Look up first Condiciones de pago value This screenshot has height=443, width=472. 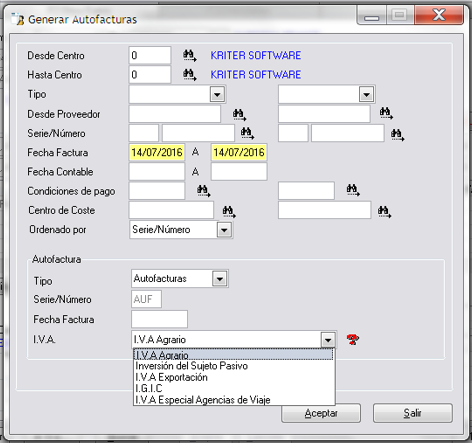tap(203, 190)
